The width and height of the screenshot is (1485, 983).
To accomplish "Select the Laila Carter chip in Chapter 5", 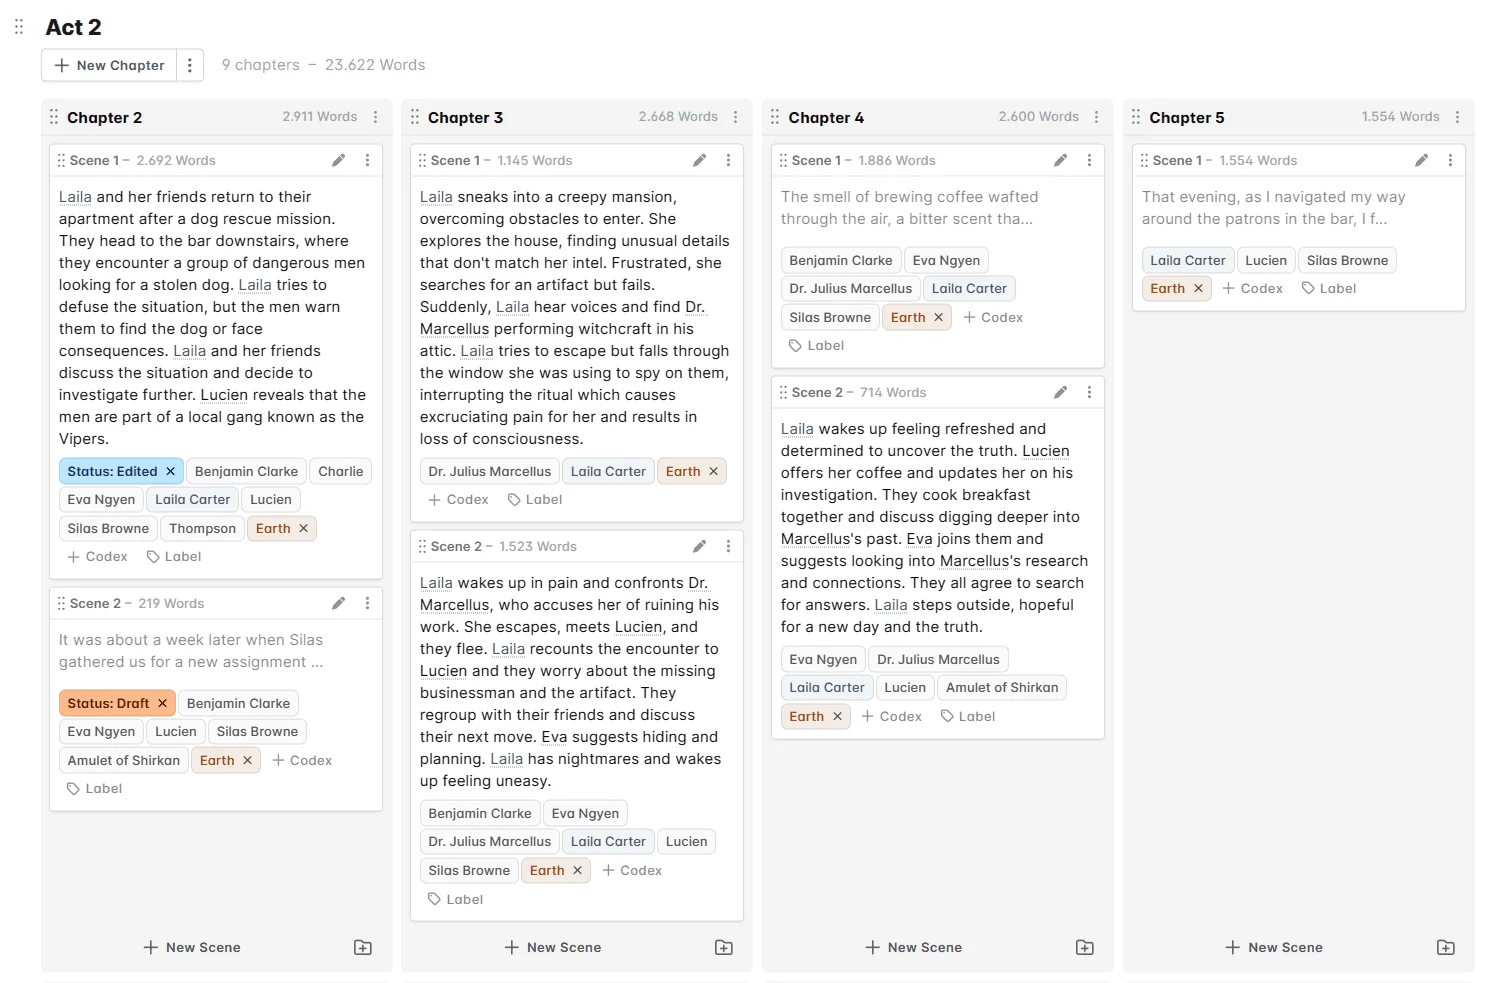I will click(1187, 260).
